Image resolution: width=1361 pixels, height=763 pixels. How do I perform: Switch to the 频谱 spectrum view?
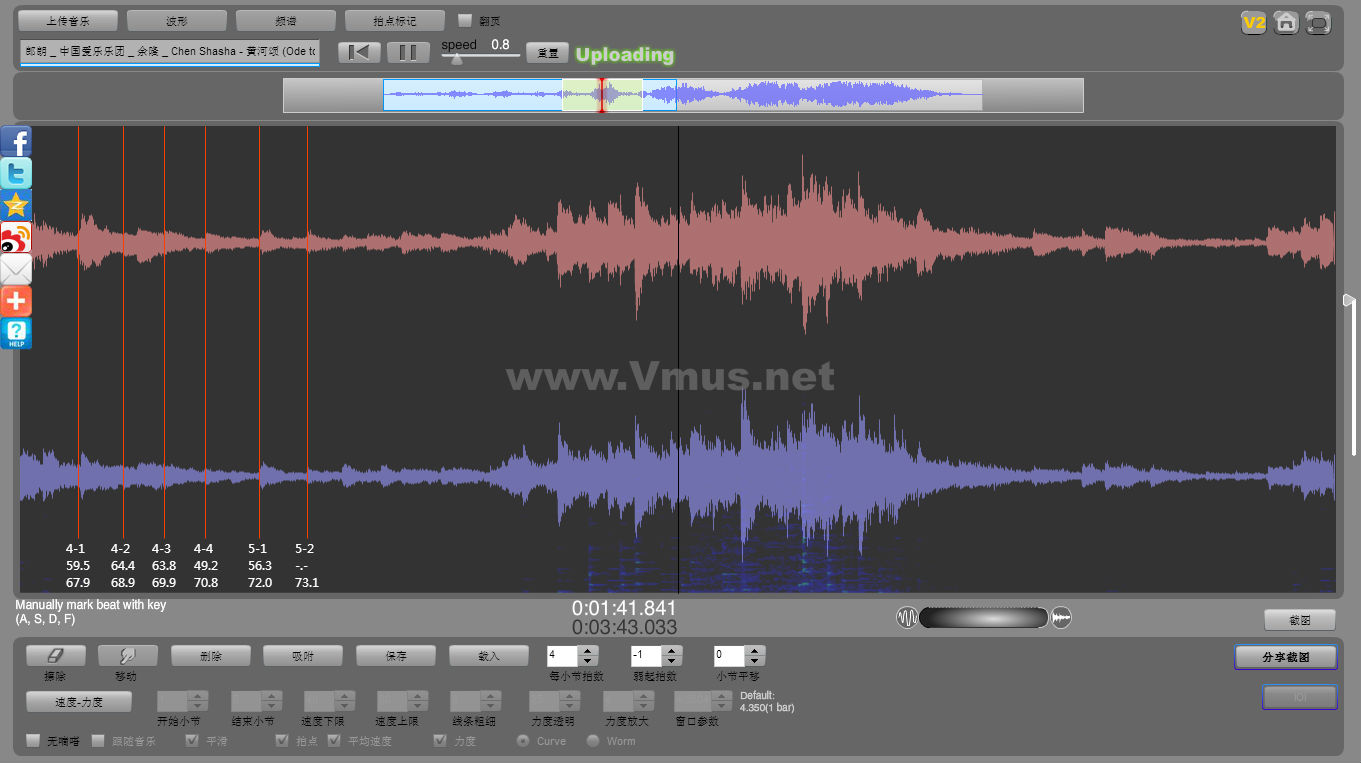(285, 21)
